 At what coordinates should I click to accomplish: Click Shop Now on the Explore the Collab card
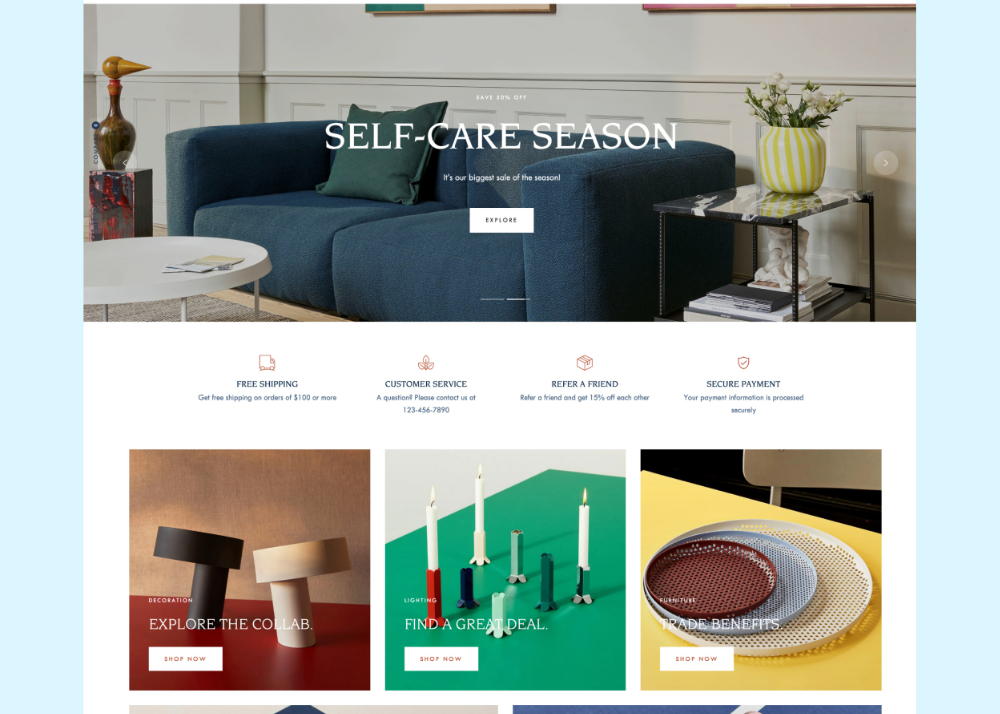coord(186,659)
